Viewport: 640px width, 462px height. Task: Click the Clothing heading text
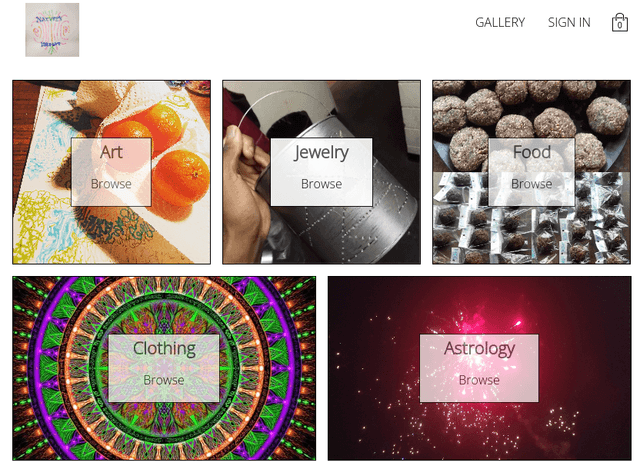164,349
